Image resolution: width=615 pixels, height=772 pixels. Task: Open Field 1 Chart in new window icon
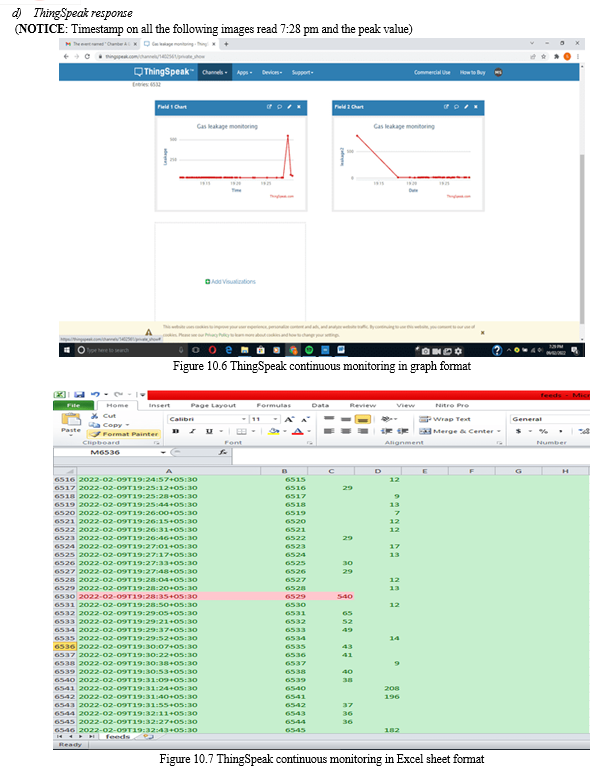pos(269,107)
